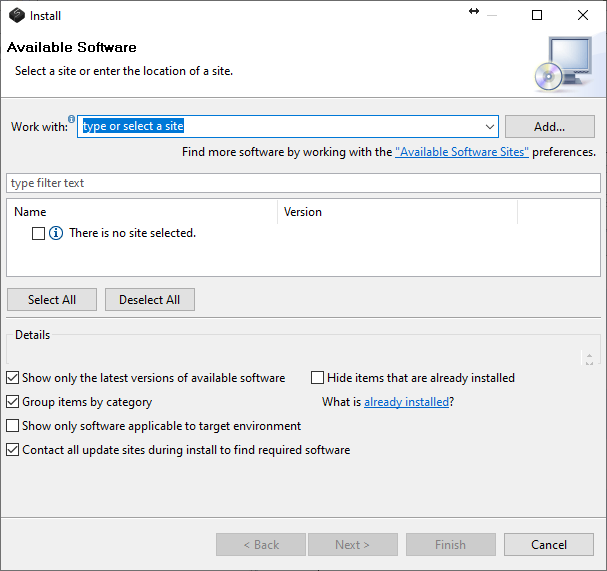Expand the Work with site dropdown arrow
The width and height of the screenshot is (607, 571).
[489, 127]
